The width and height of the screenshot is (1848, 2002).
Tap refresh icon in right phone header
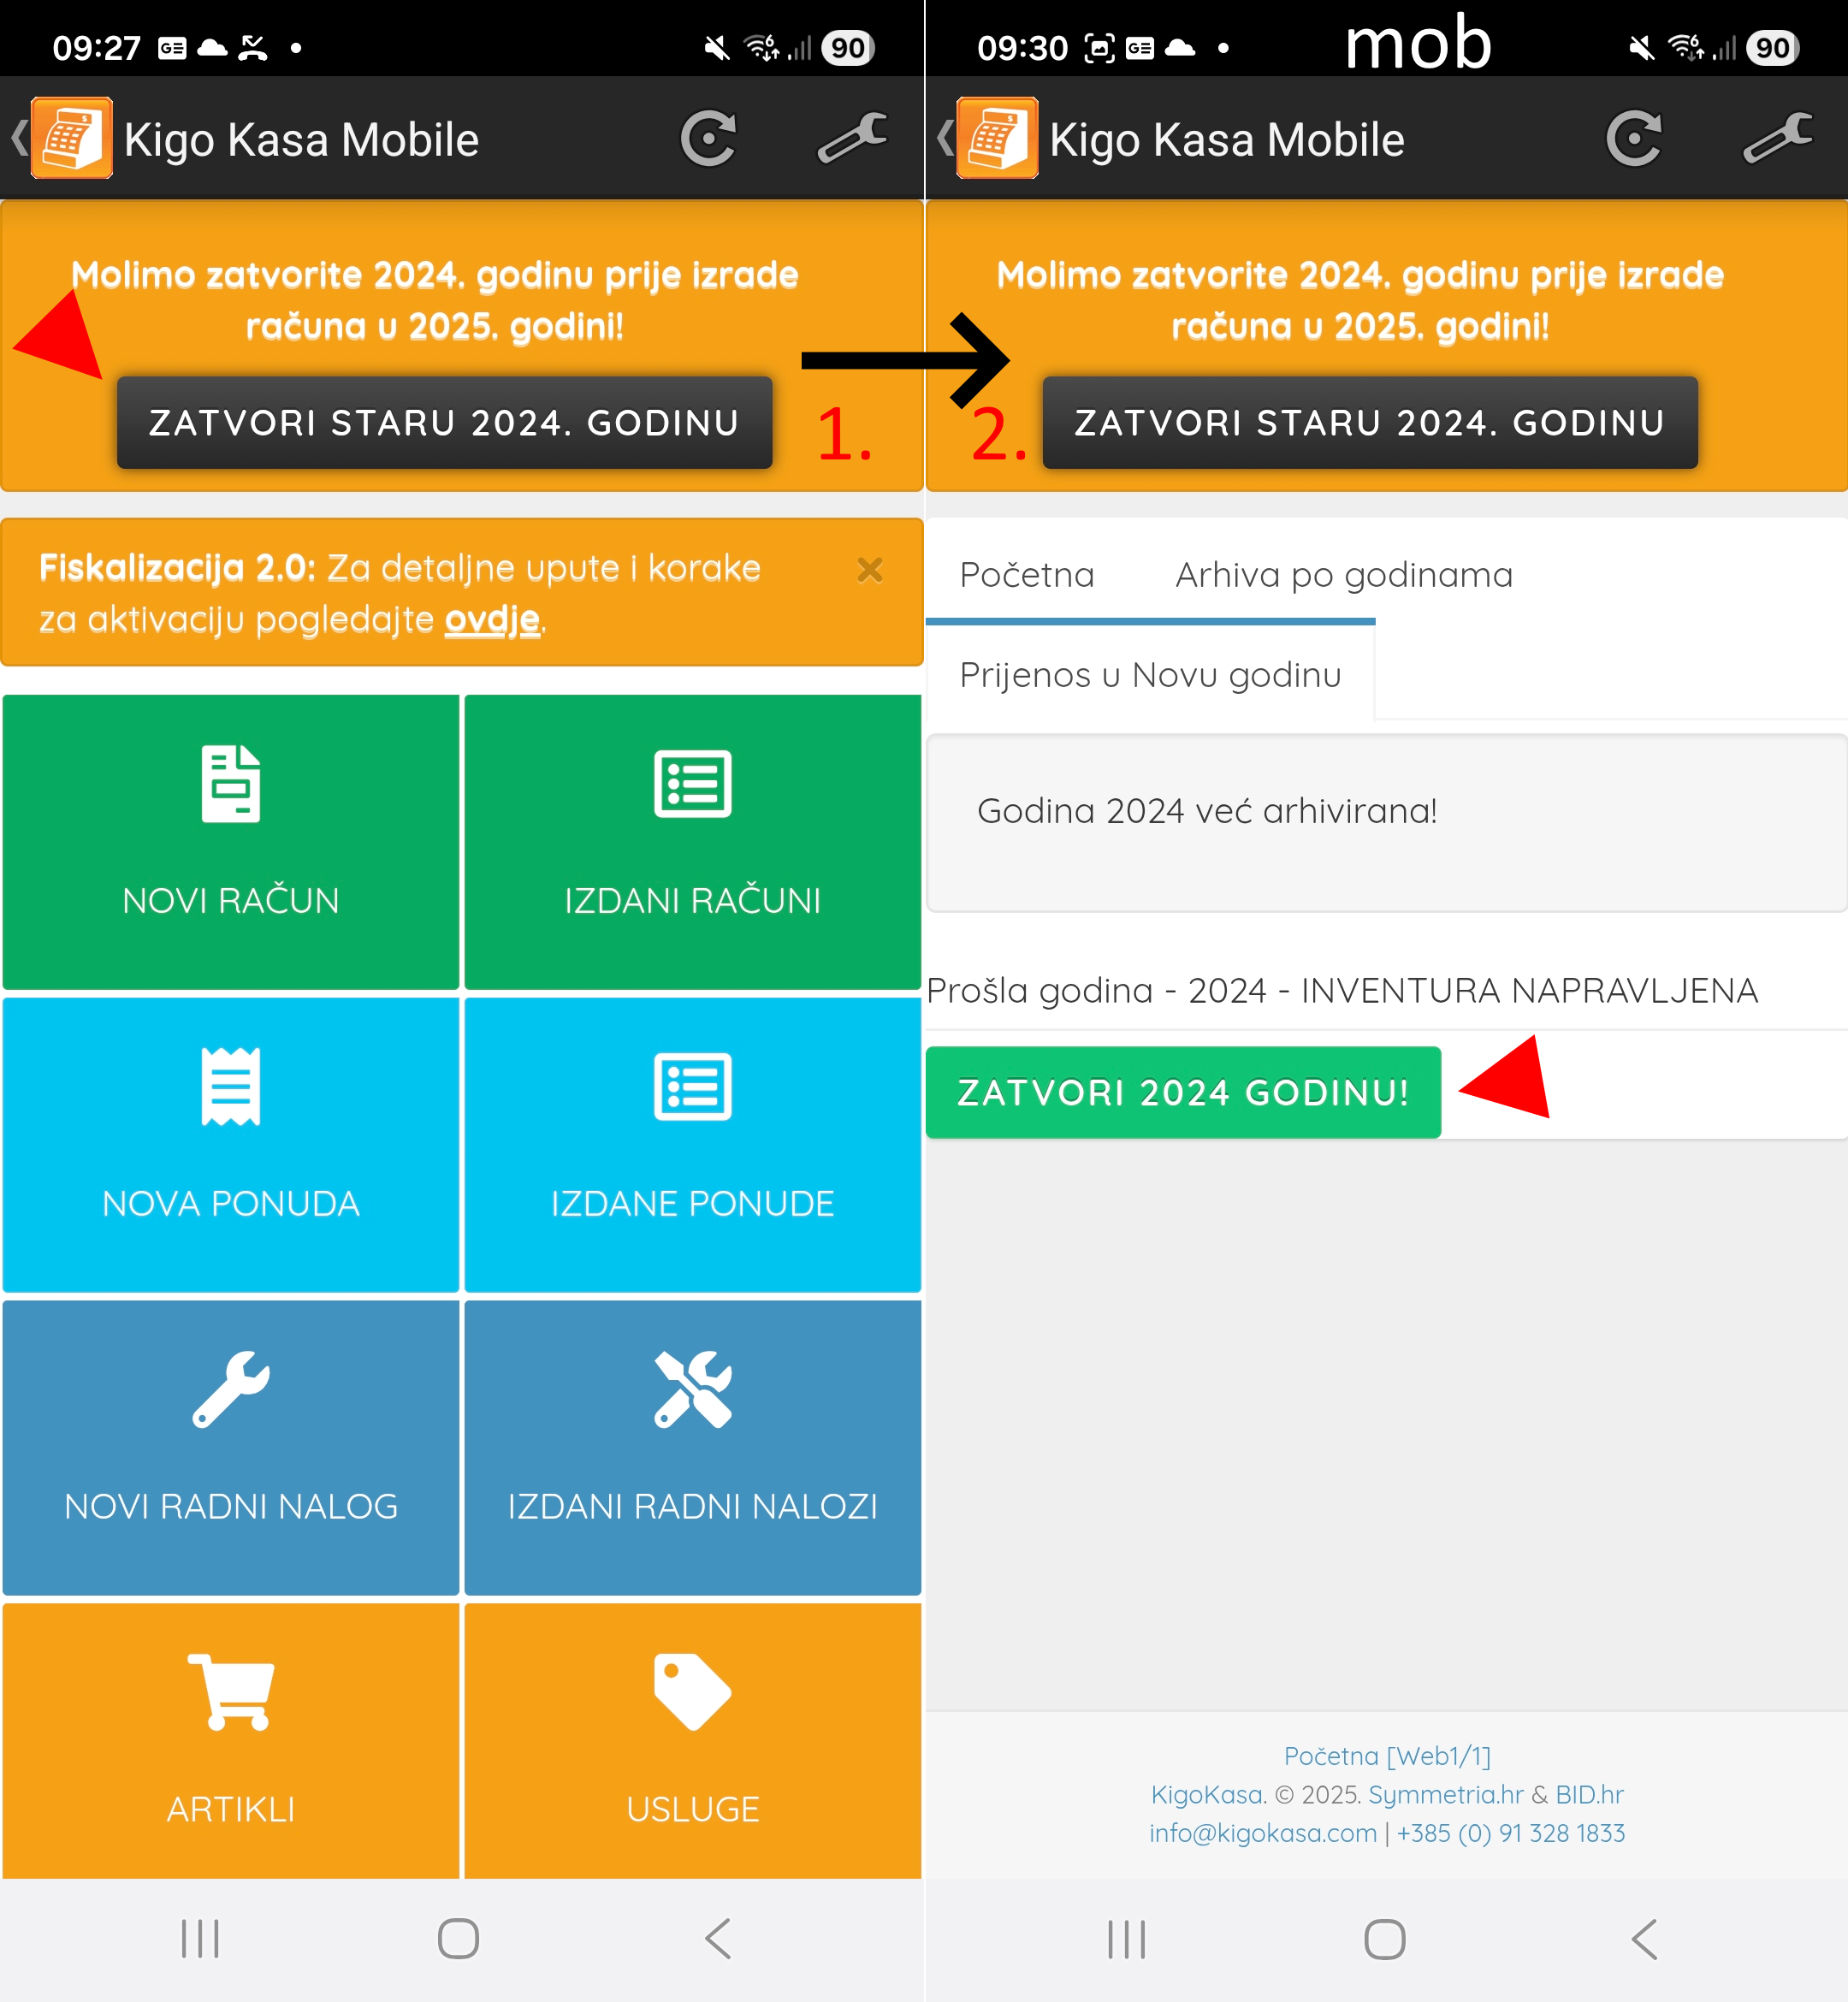pos(1634,139)
